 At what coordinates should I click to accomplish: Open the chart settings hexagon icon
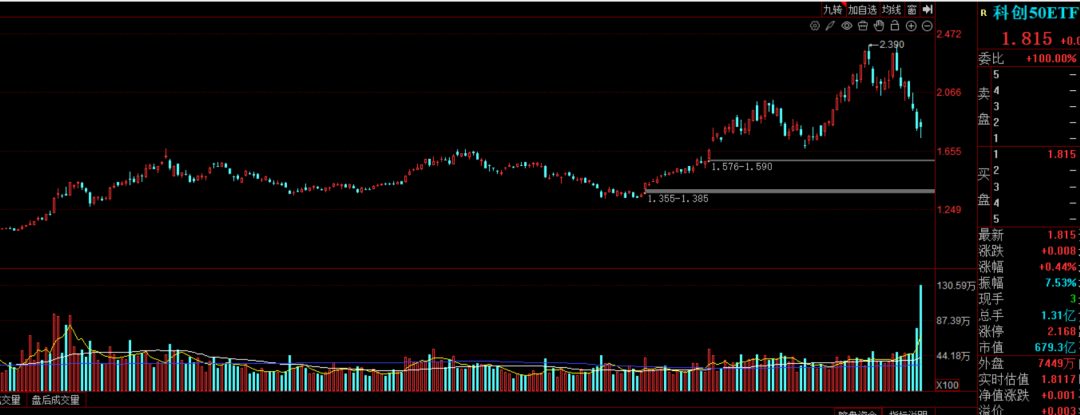[x=815, y=26]
